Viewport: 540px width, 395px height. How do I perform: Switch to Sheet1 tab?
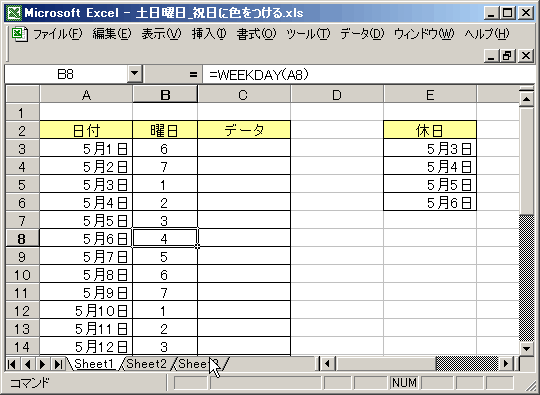click(x=94, y=364)
